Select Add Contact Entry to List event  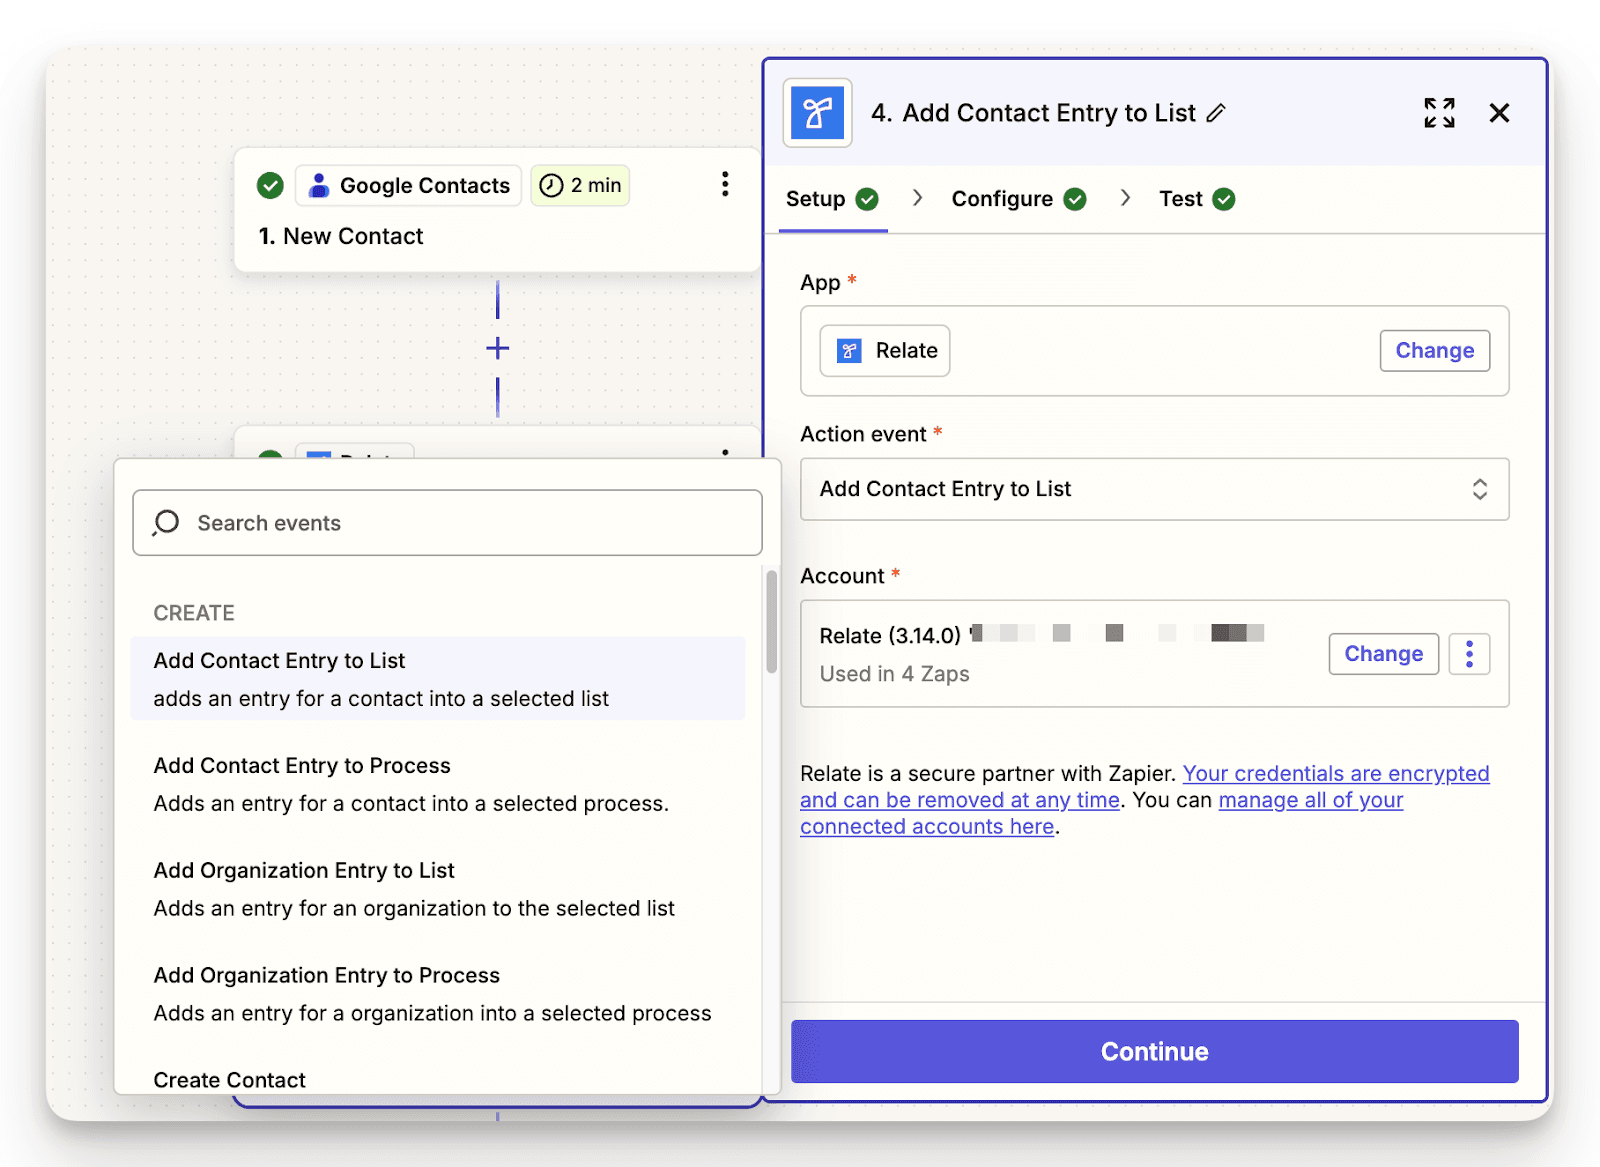click(438, 678)
